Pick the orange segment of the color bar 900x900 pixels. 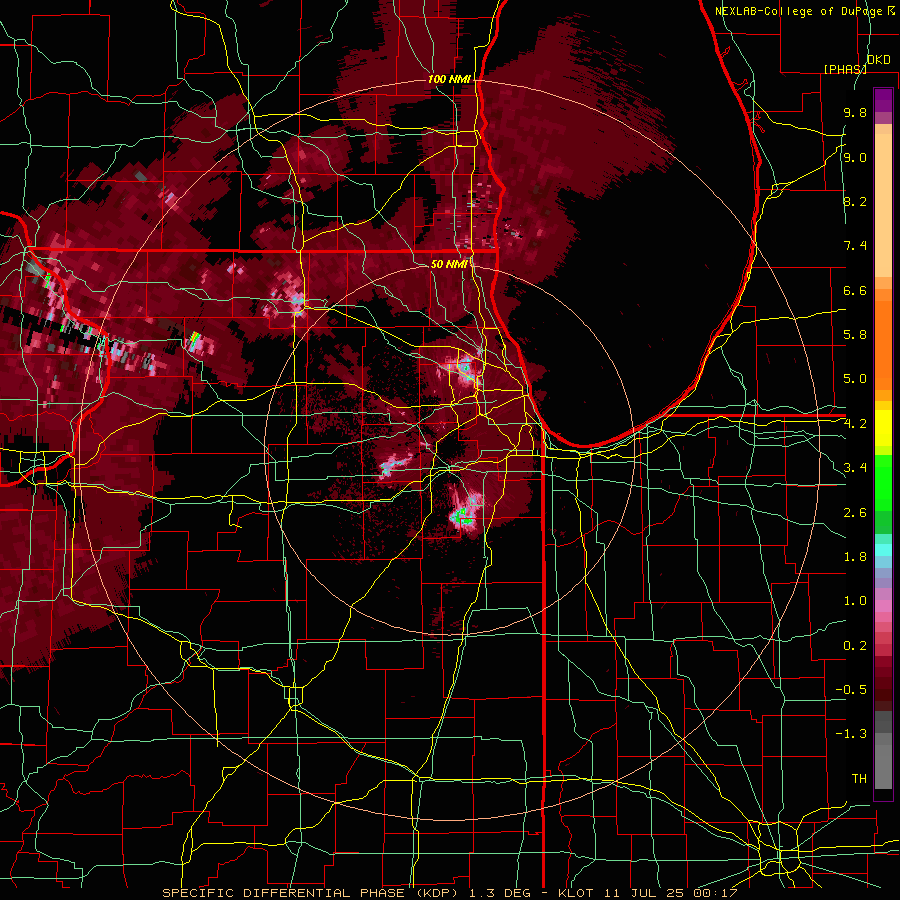point(883,344)
